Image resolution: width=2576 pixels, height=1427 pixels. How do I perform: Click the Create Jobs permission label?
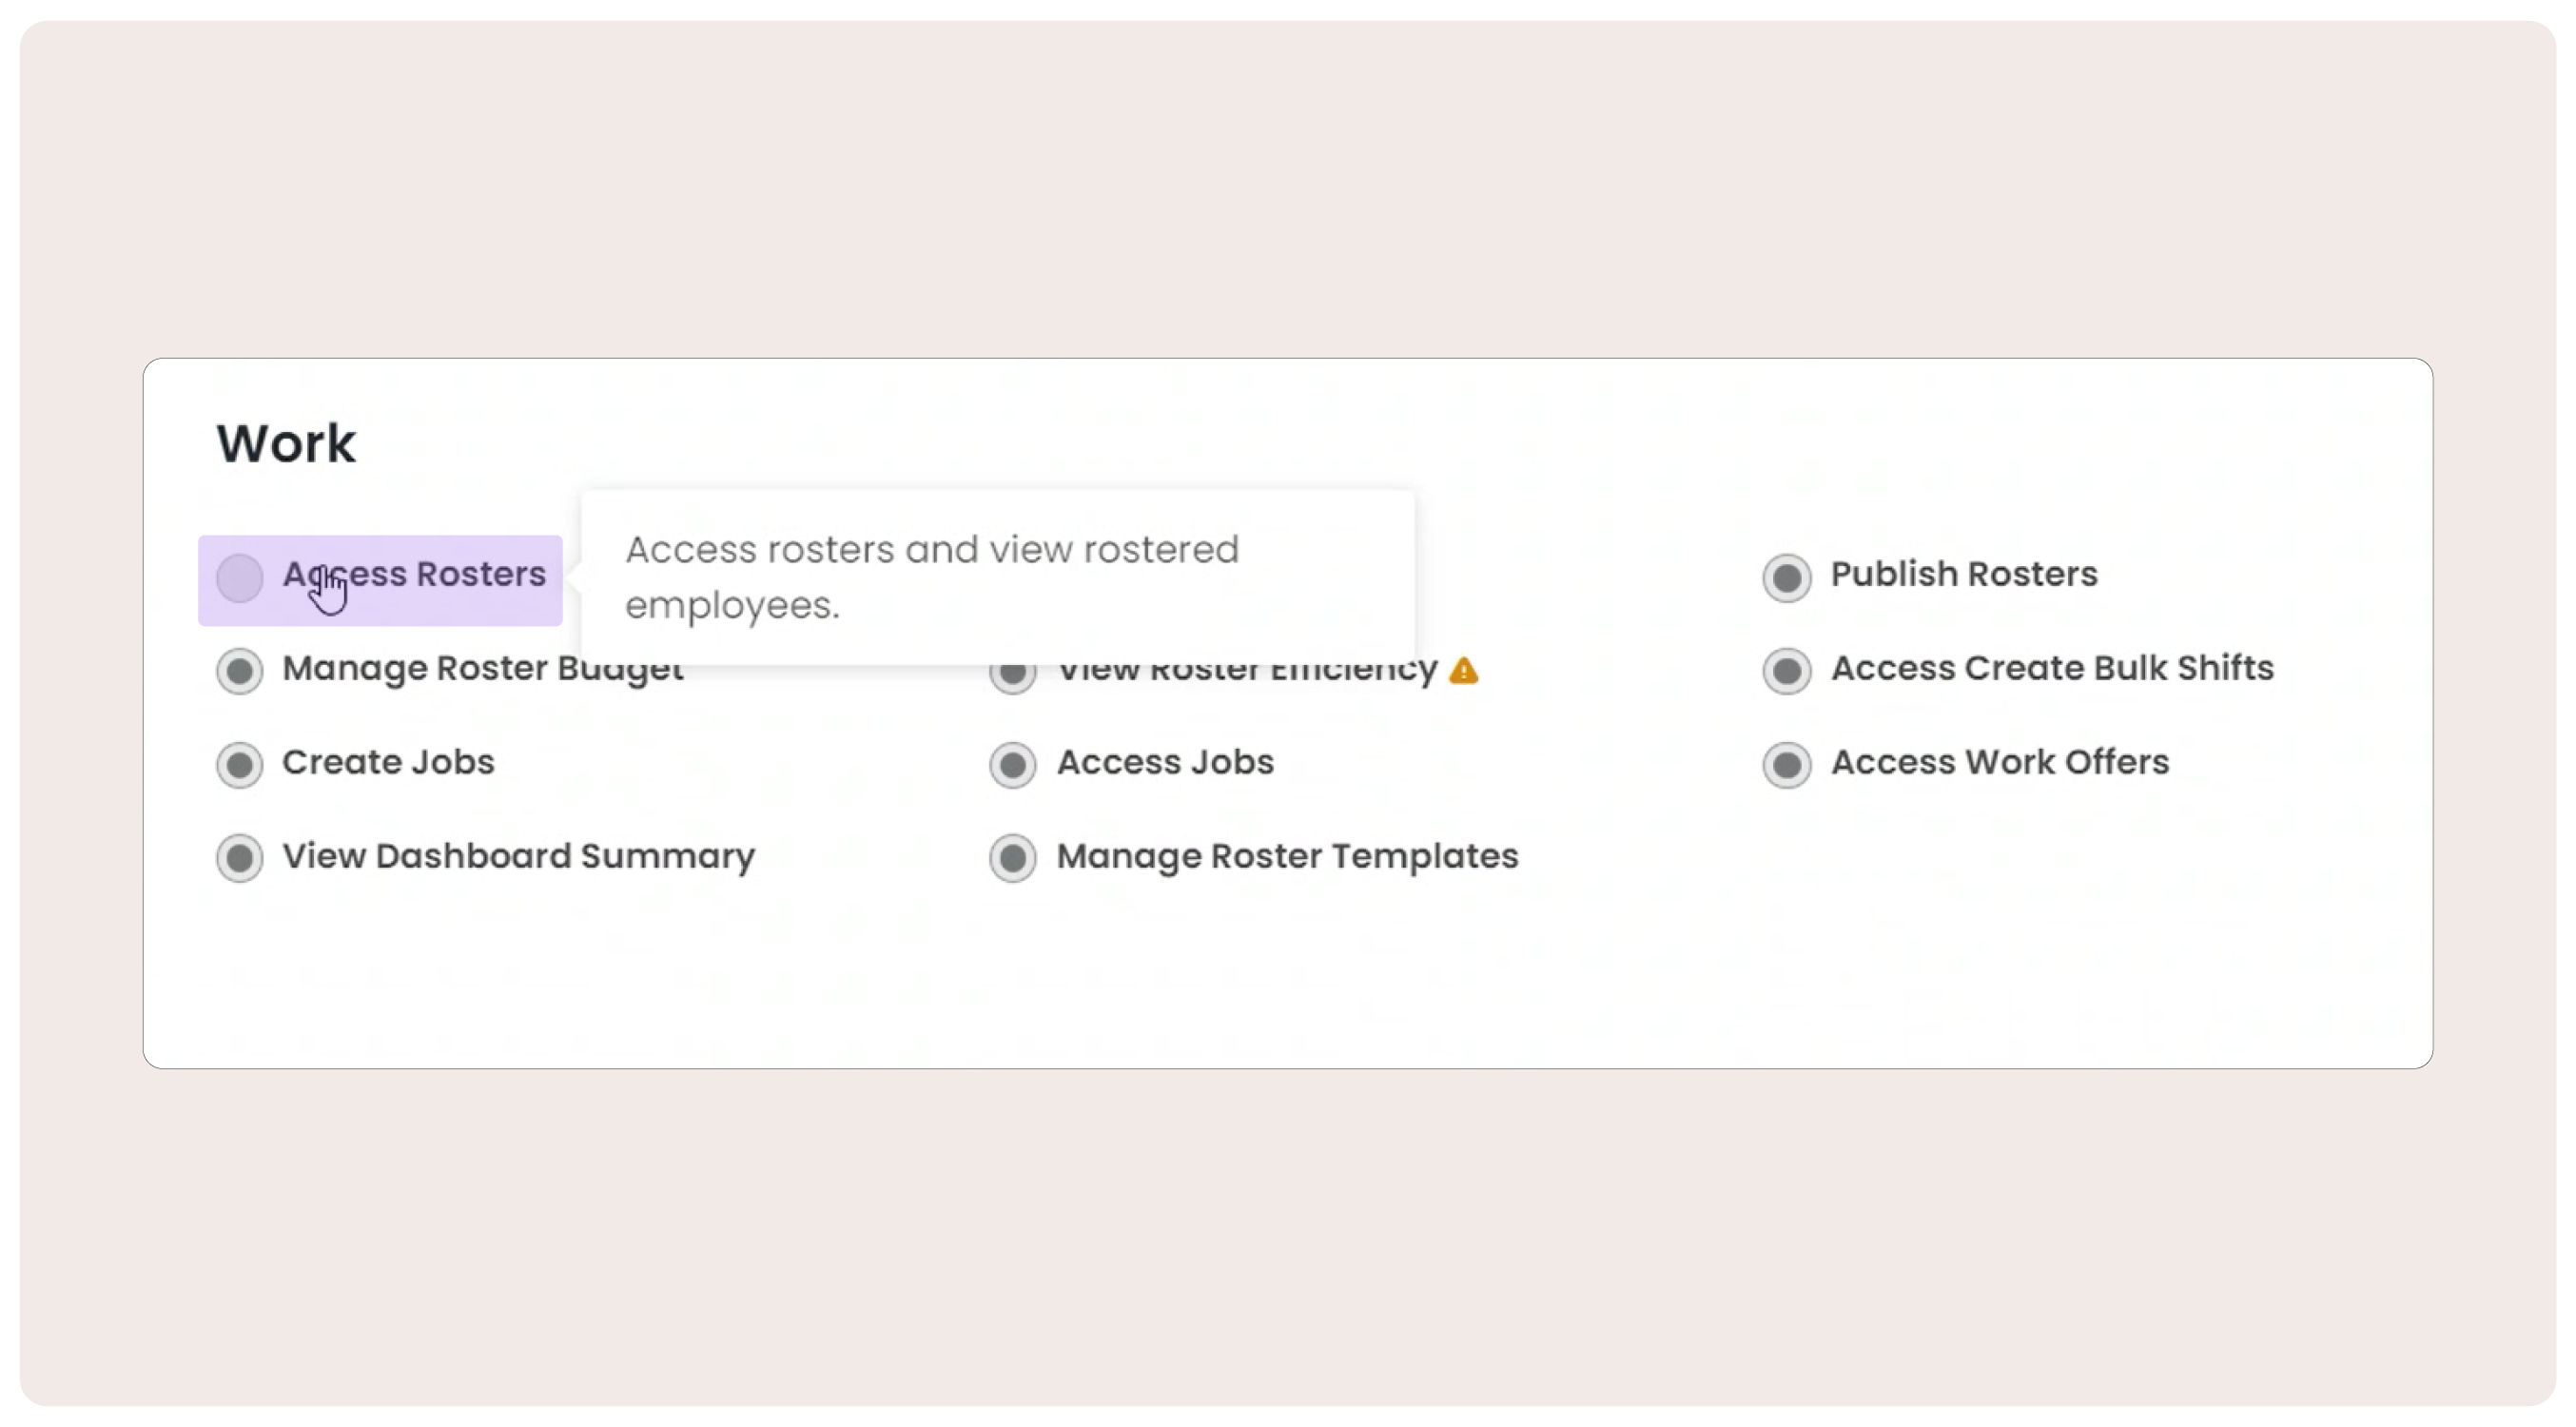tap(388, 762)
